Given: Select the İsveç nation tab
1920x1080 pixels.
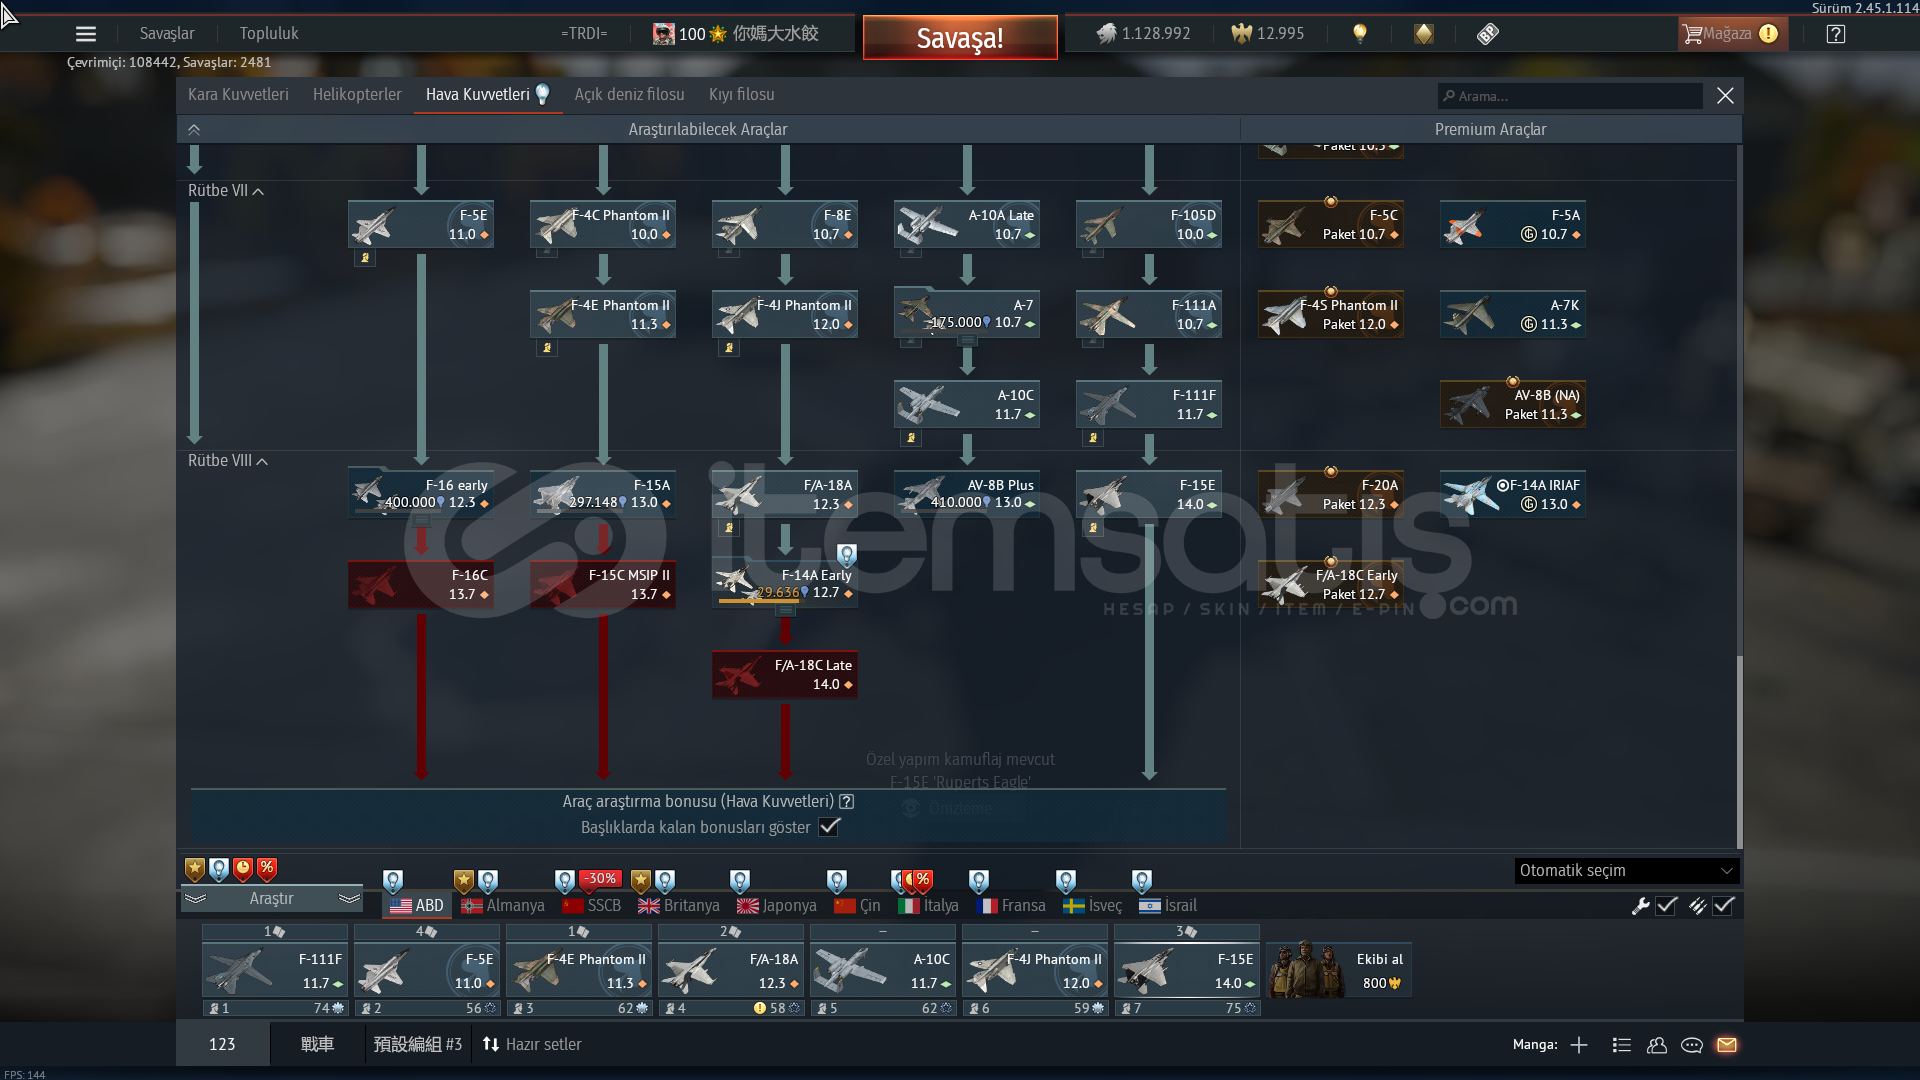Looking at the screenshot, I should coord(1093,906).
